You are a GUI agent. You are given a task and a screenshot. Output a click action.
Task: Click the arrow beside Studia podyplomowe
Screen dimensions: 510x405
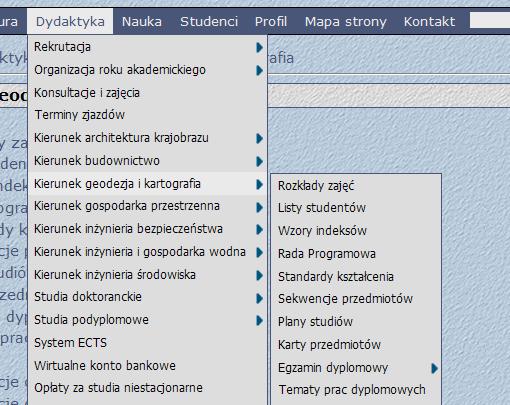(x=259, y=321)
